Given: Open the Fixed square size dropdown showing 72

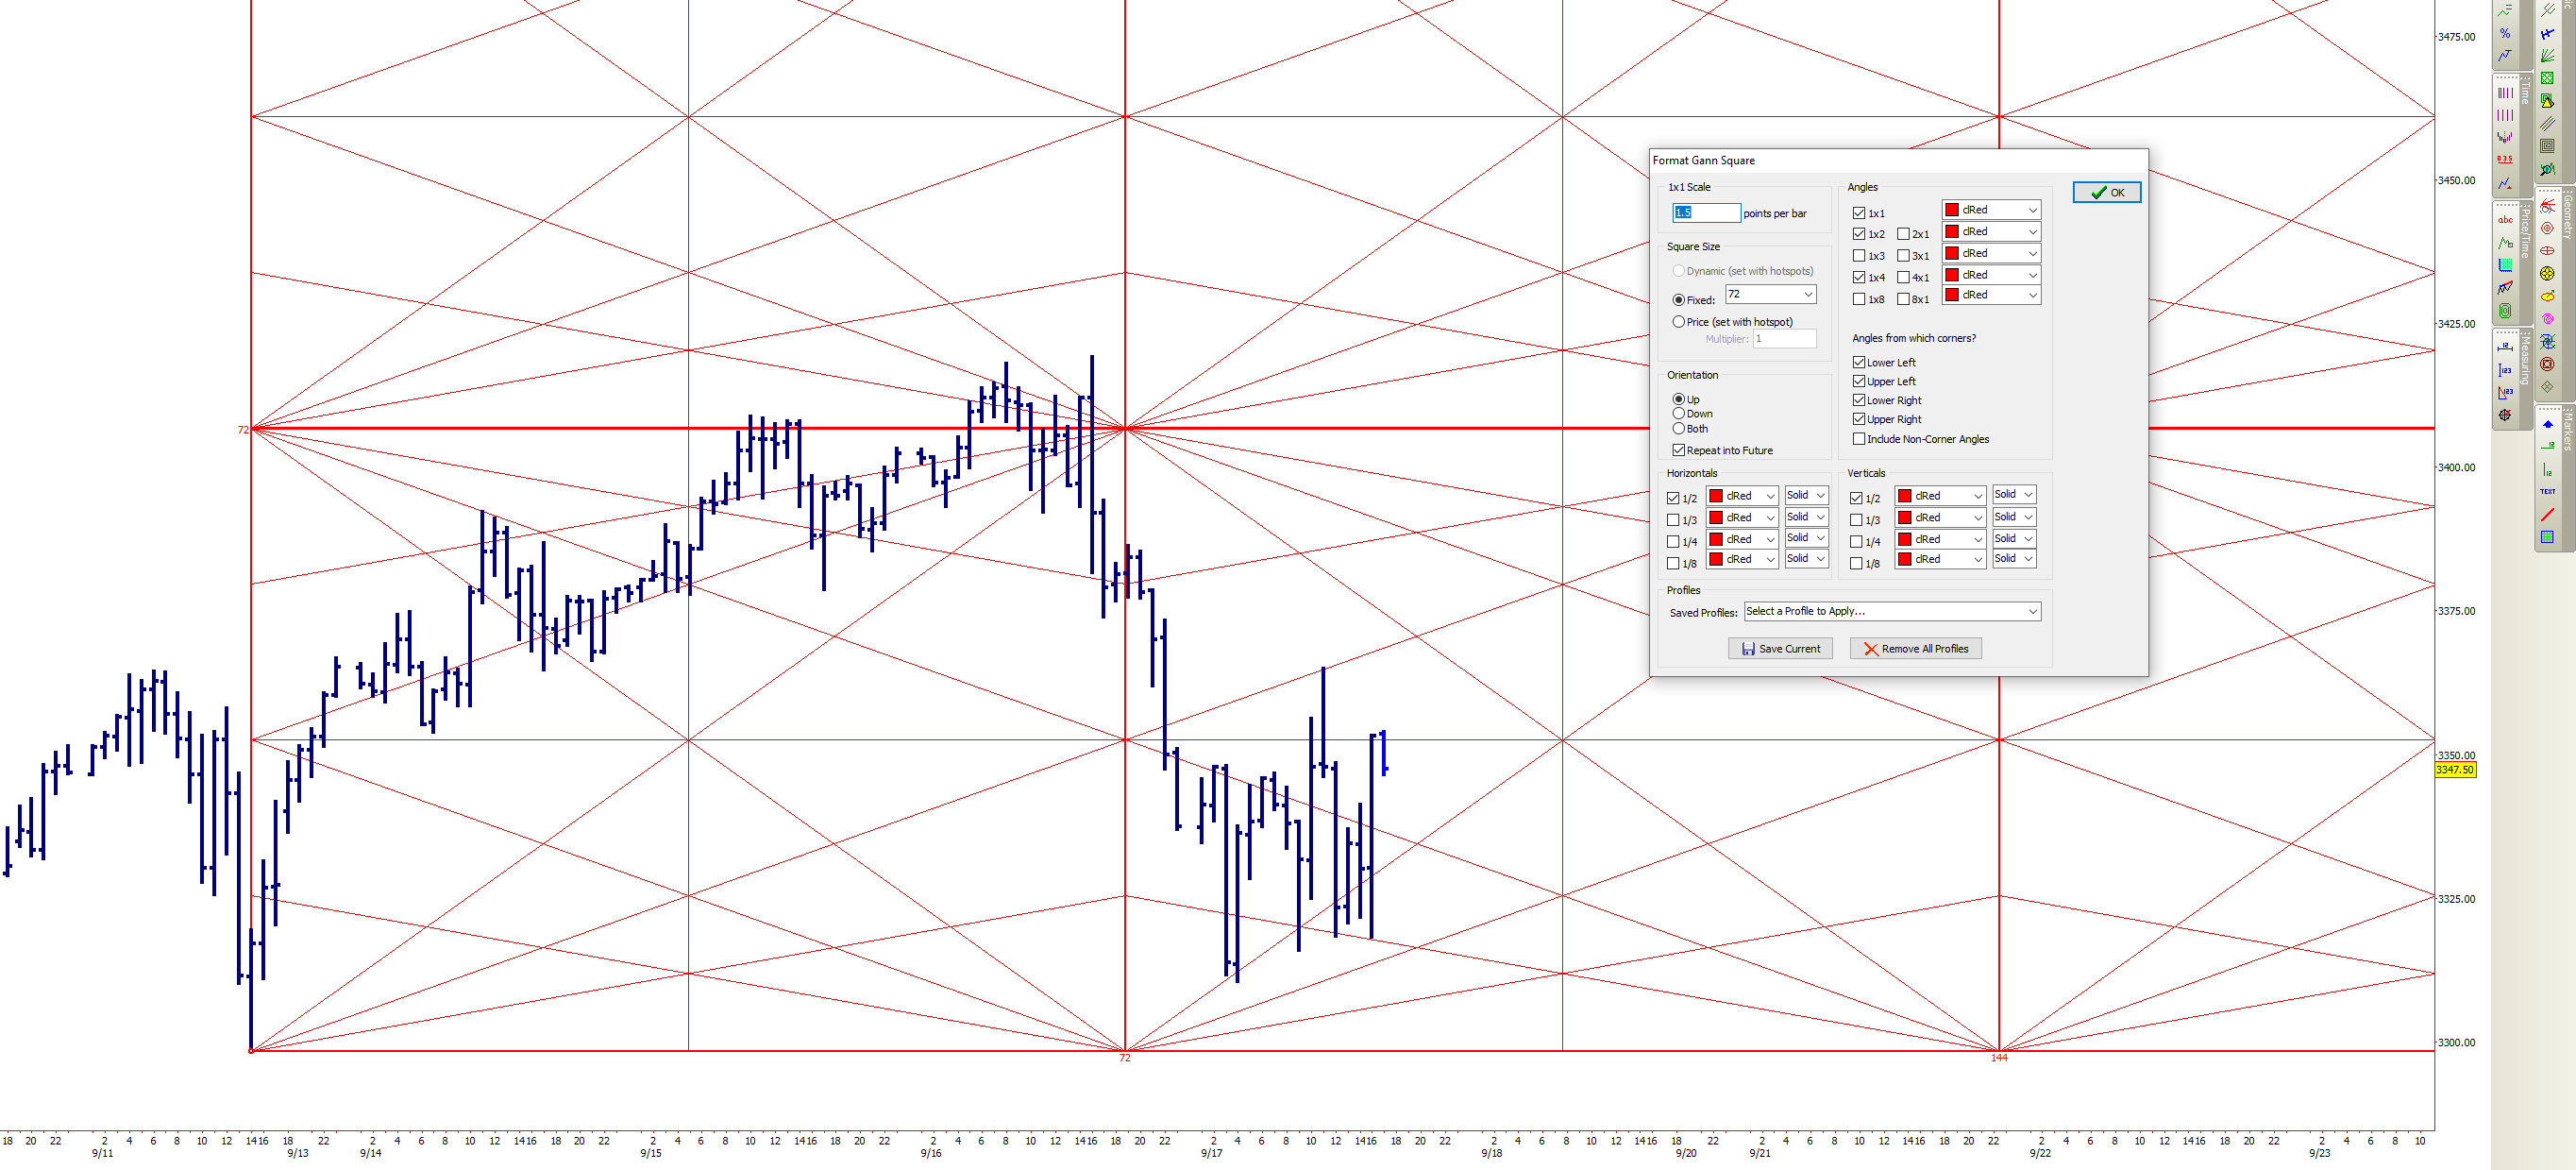Looking at the screenshot, I should coord(1770,294).
